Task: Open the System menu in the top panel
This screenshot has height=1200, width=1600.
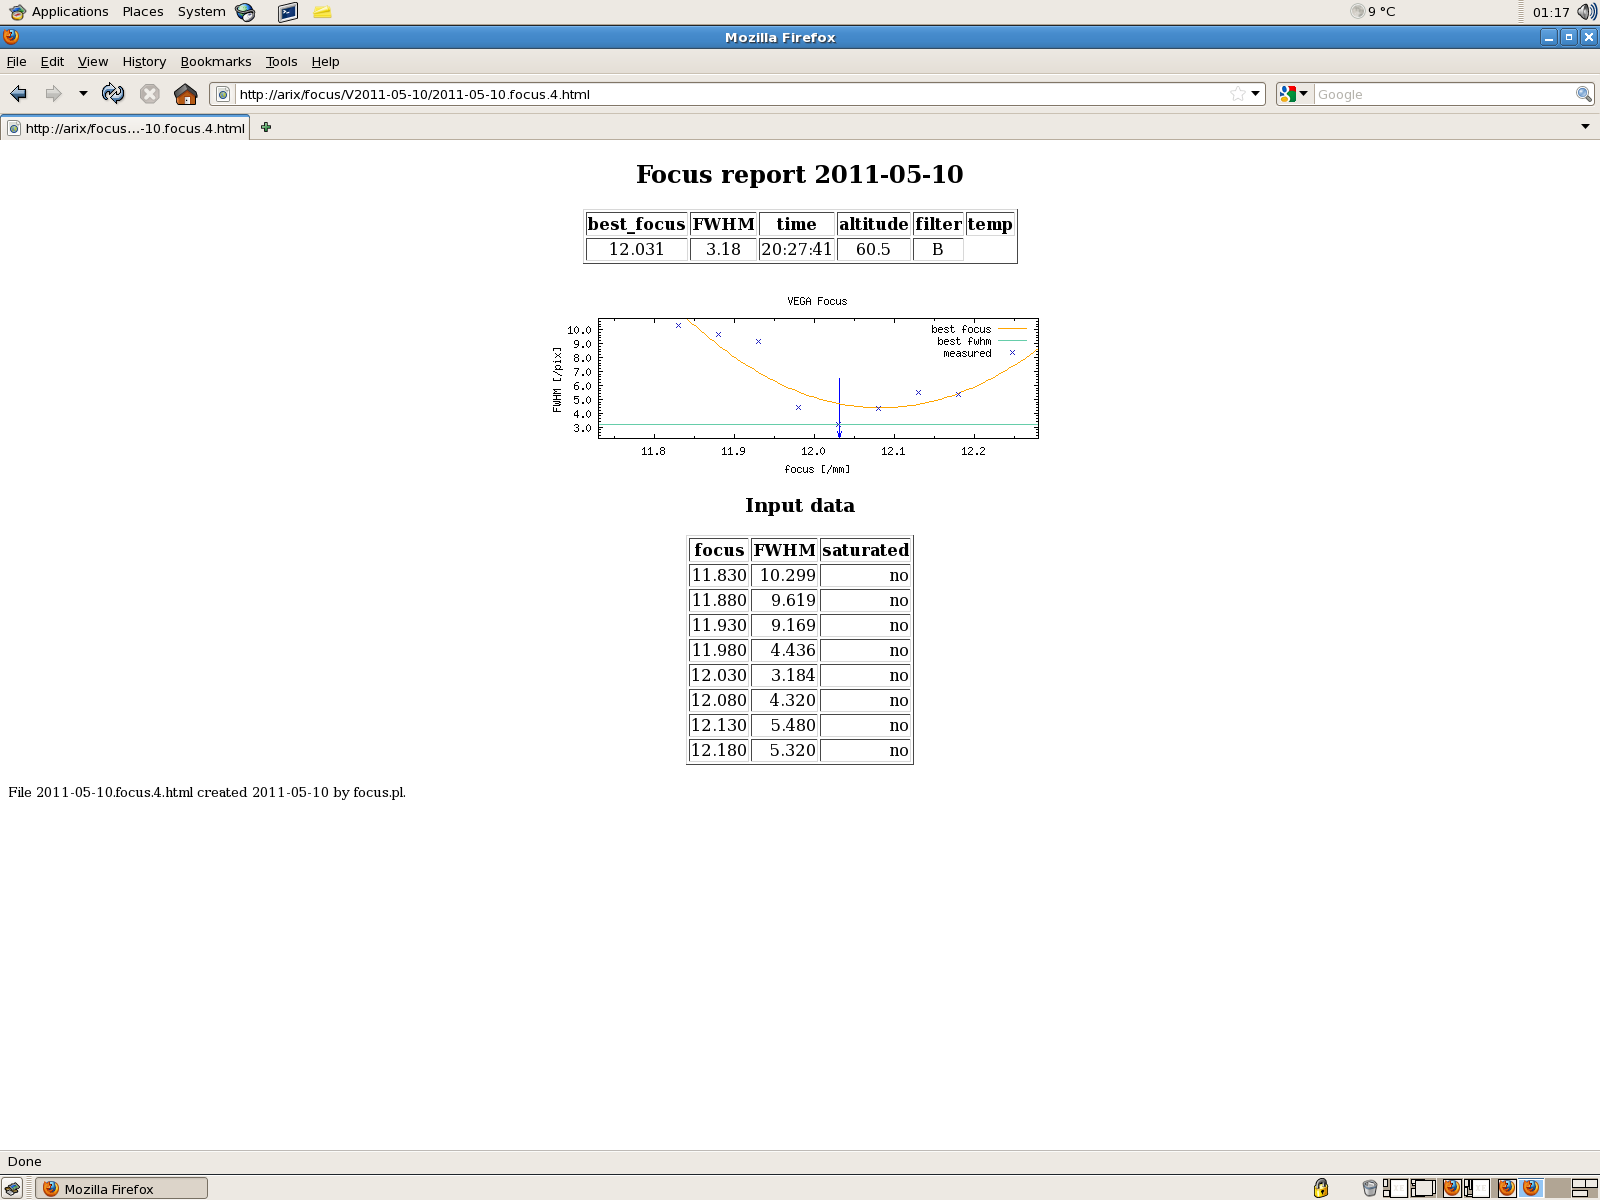Action: 201,12
